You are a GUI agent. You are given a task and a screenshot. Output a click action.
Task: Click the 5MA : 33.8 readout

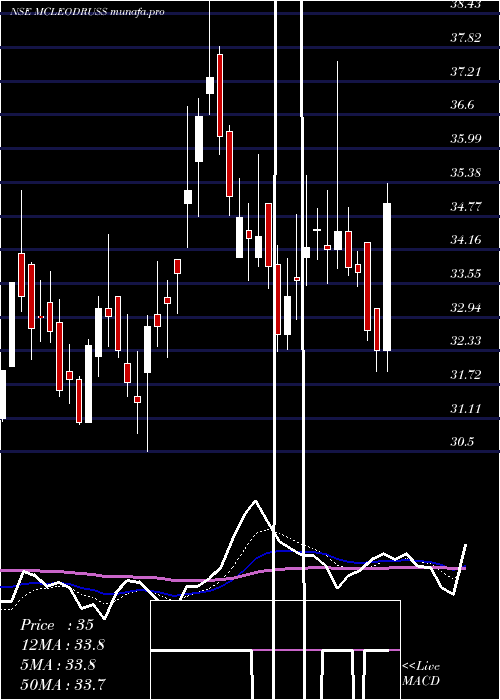(x=58, y=664)
